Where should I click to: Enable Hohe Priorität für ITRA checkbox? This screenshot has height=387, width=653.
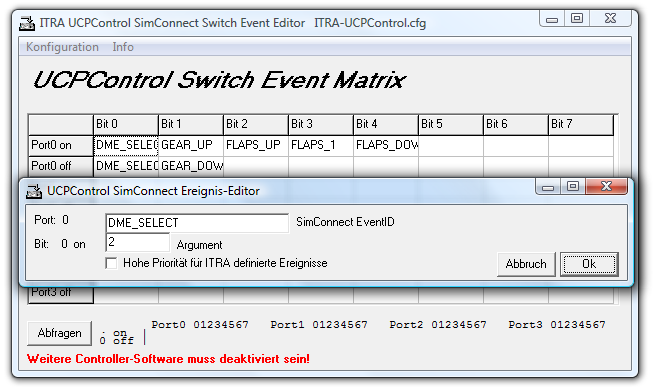point(111,263)
